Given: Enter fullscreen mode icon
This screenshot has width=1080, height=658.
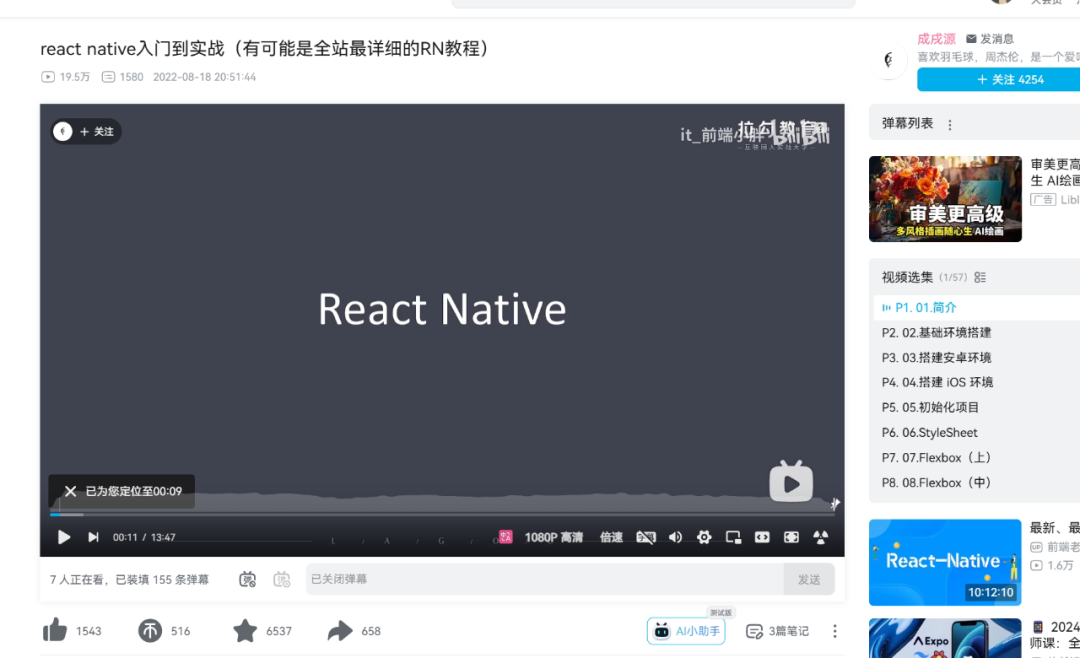Looking at the screenshot, I should pyautogui.click(x=820, y=537).
